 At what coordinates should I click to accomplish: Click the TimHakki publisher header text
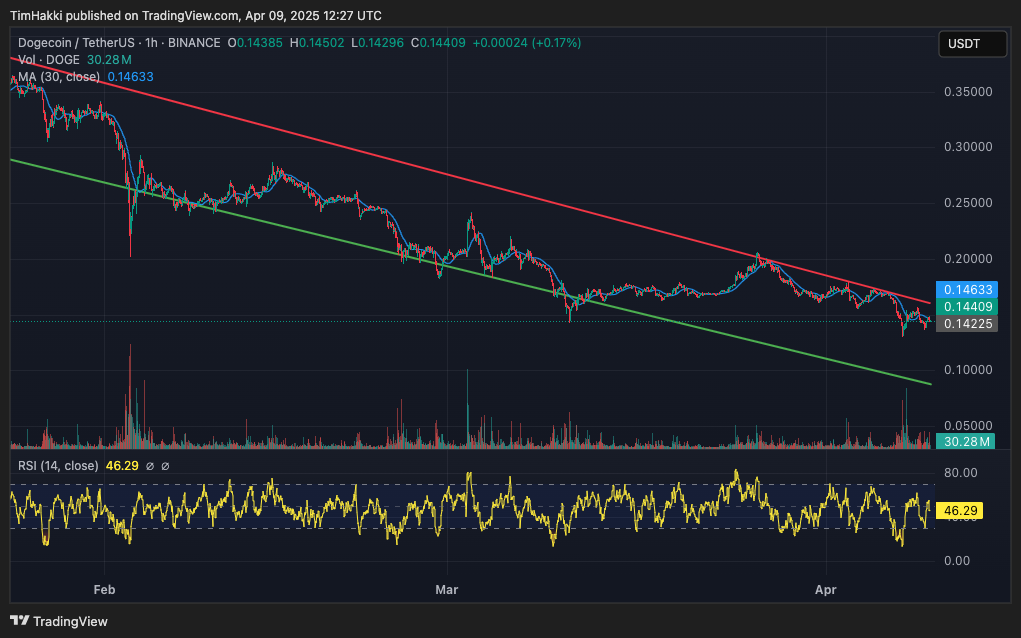click(195, 15)
